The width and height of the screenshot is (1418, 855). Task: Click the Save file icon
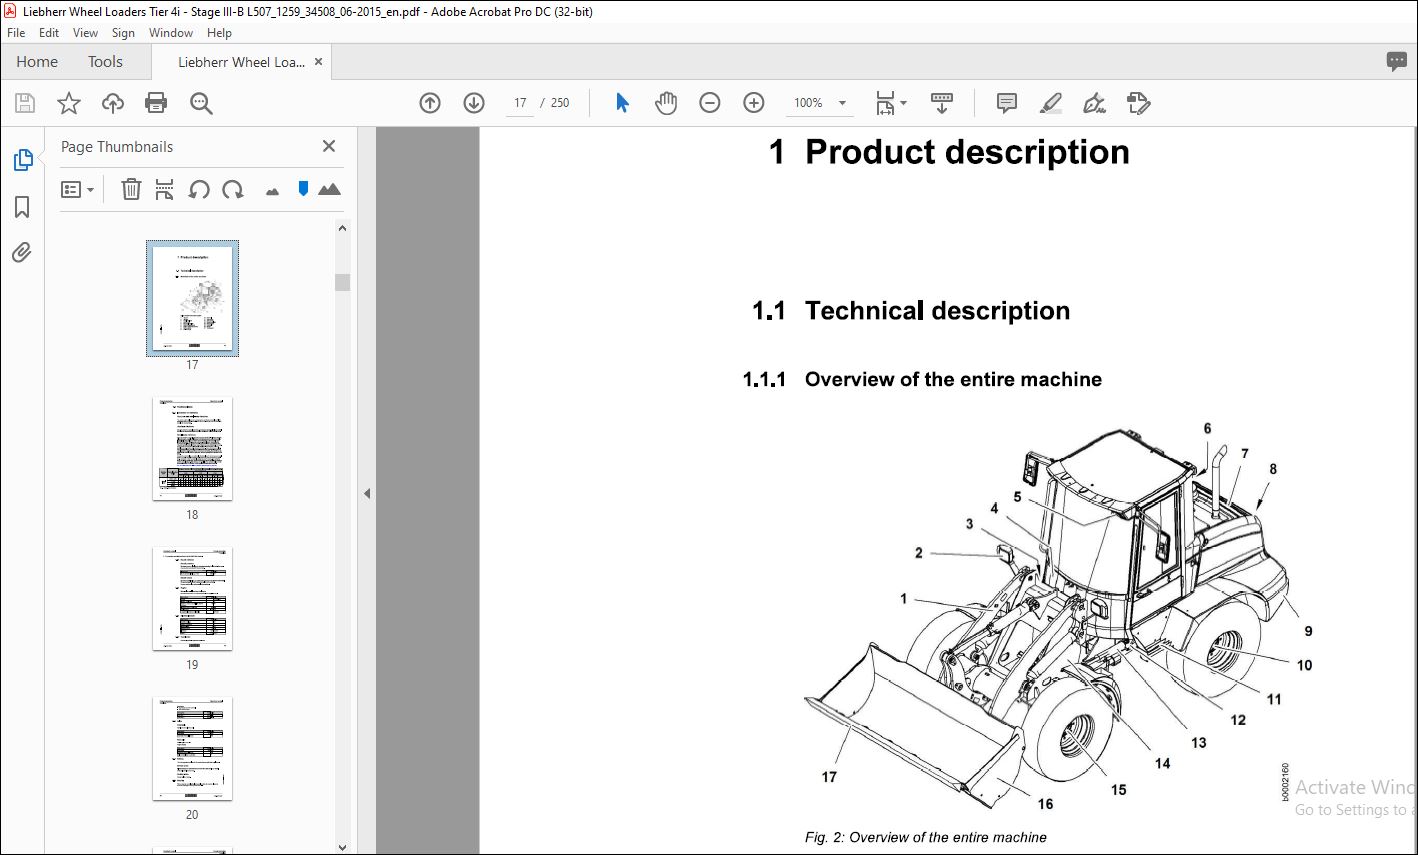(x=25, y=103)
